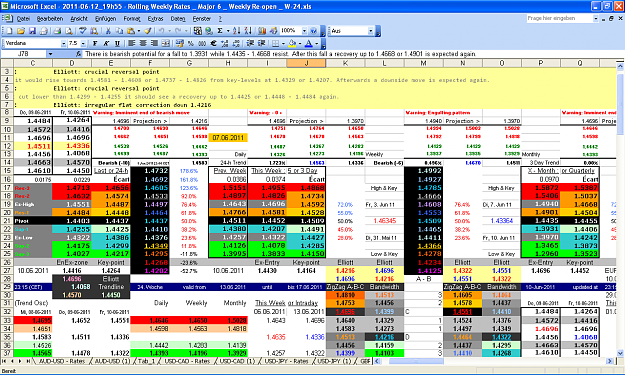Screen dimensions: 625x375
Task: Click the New workbook icon
Action: tap(9, 31)
